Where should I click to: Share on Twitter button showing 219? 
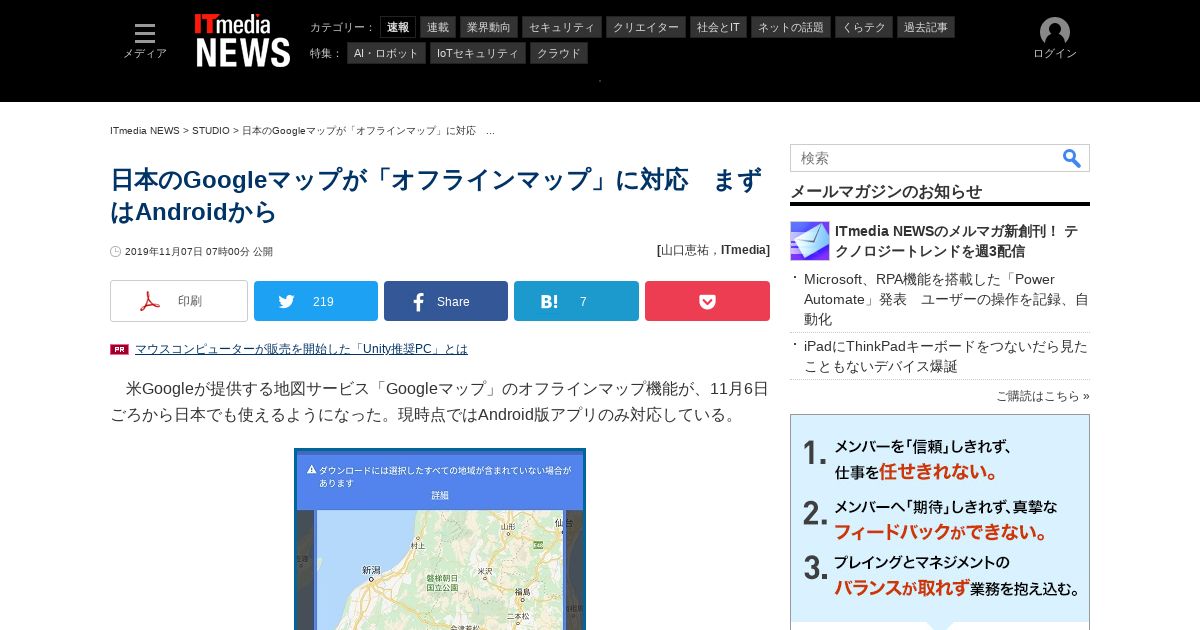pyautogui.click(x=316, y=301)
